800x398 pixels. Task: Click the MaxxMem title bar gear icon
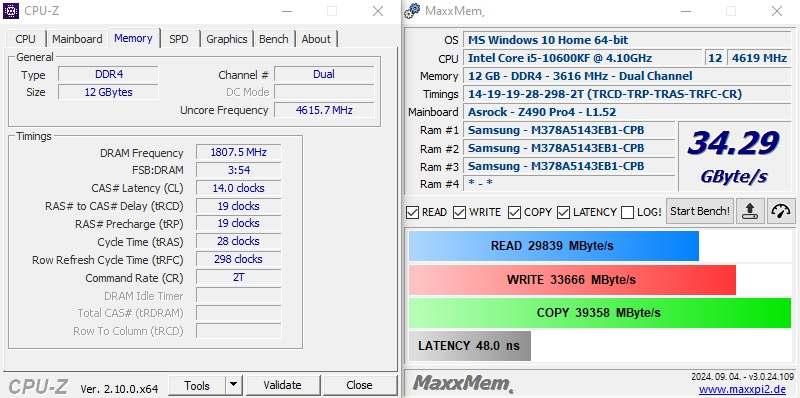point(412,10)
